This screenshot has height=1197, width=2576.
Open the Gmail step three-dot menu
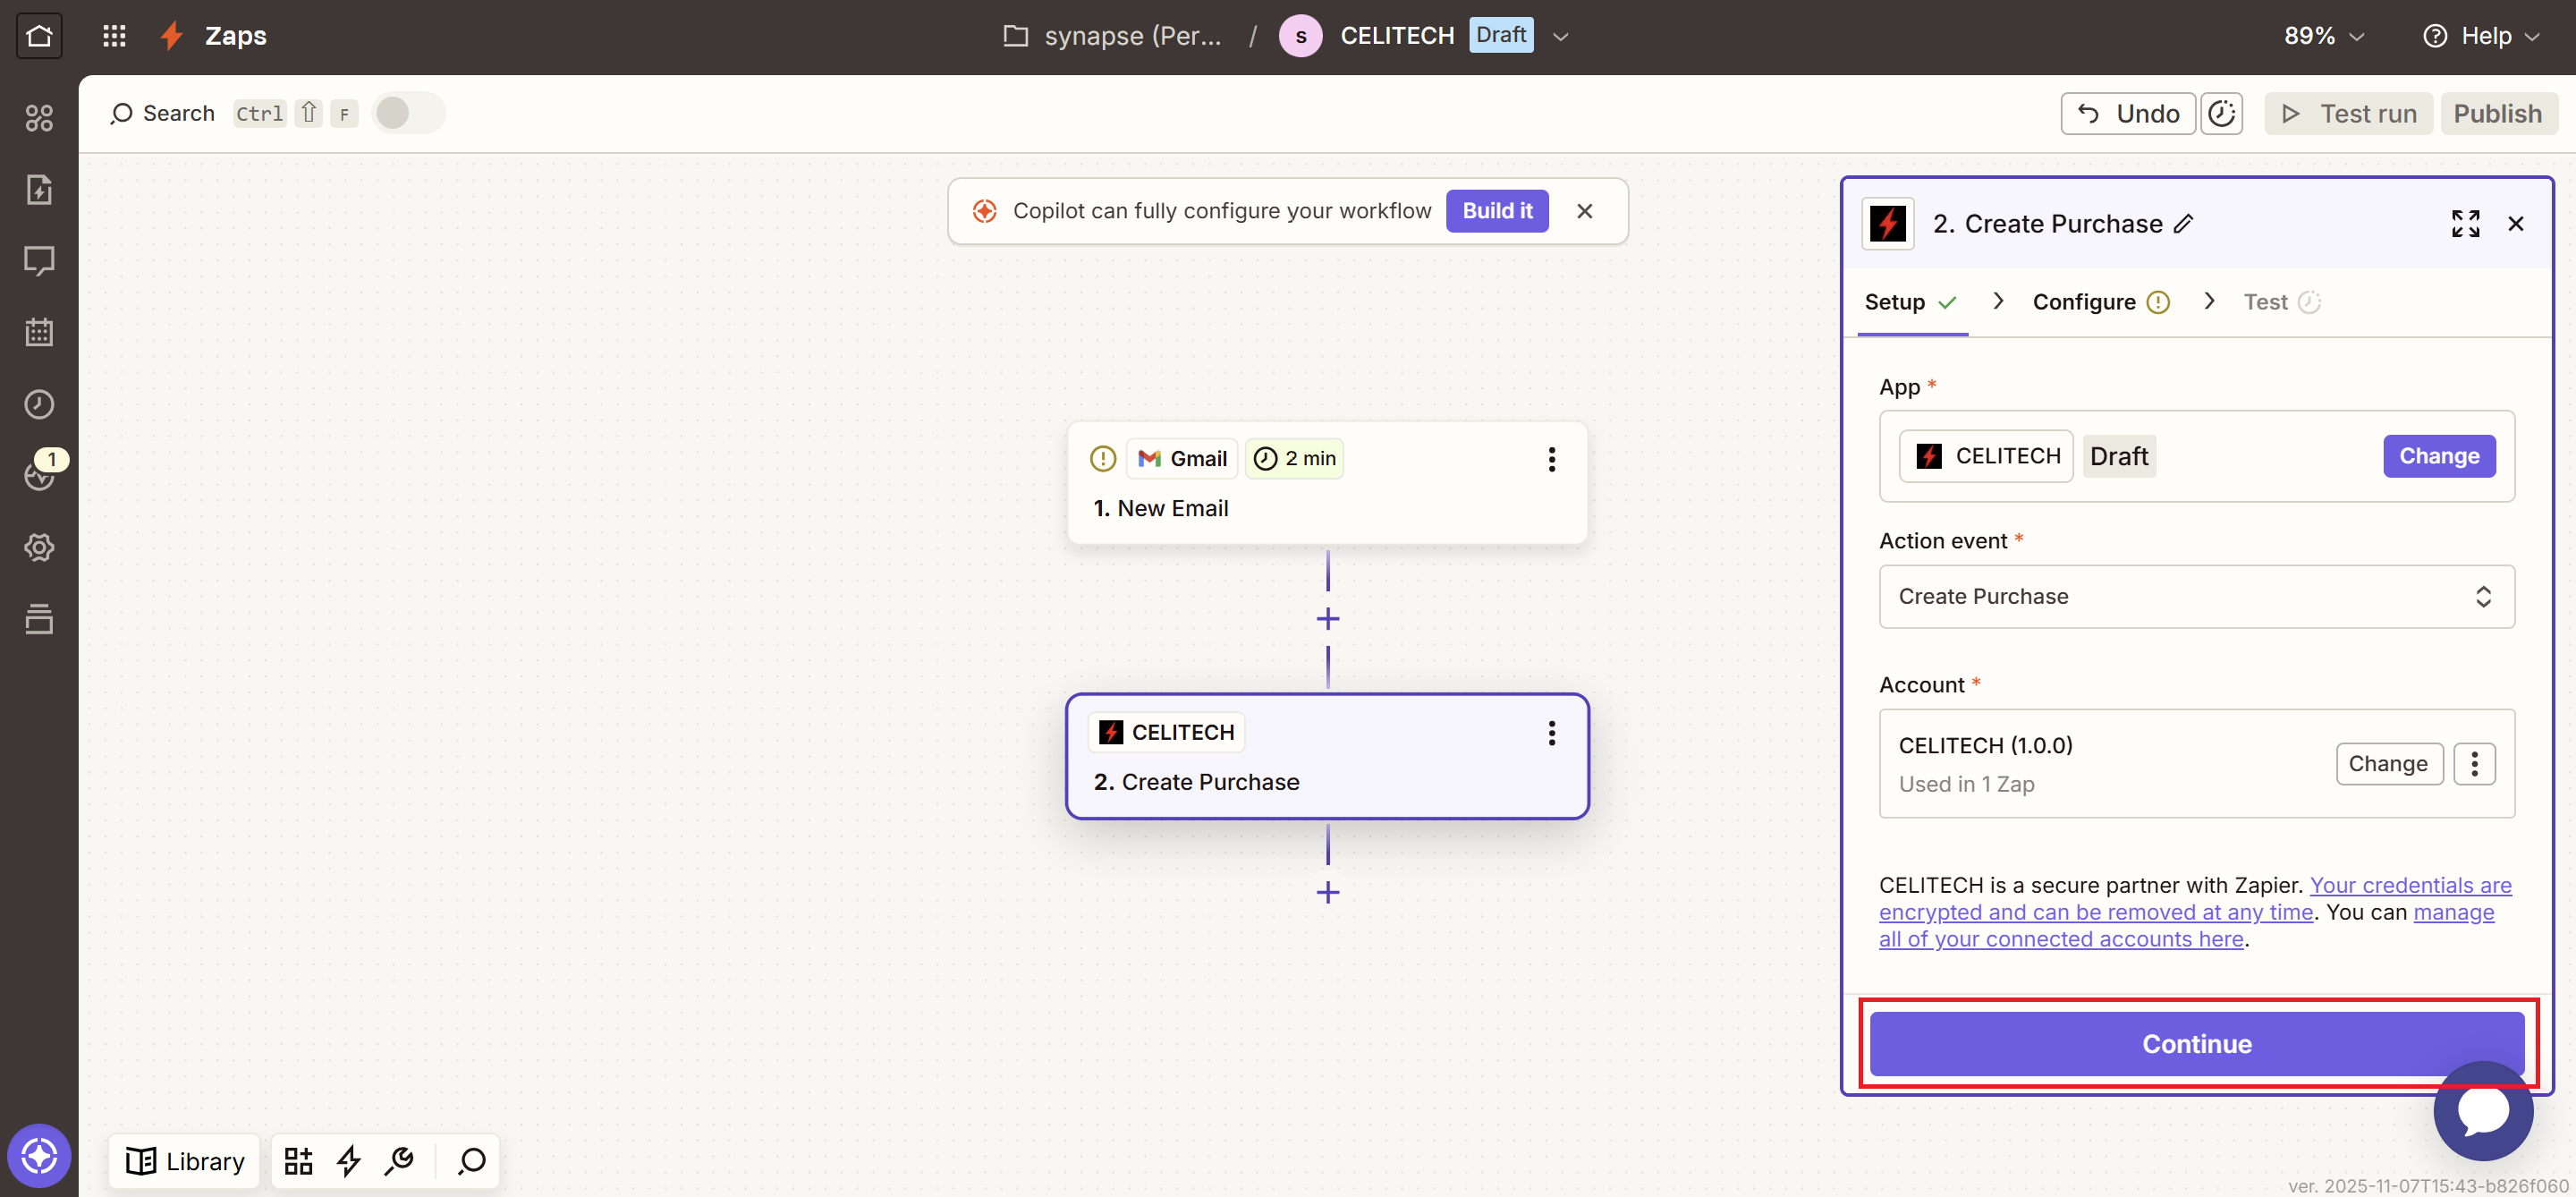pyautogui.click(x=1551, y=459)
